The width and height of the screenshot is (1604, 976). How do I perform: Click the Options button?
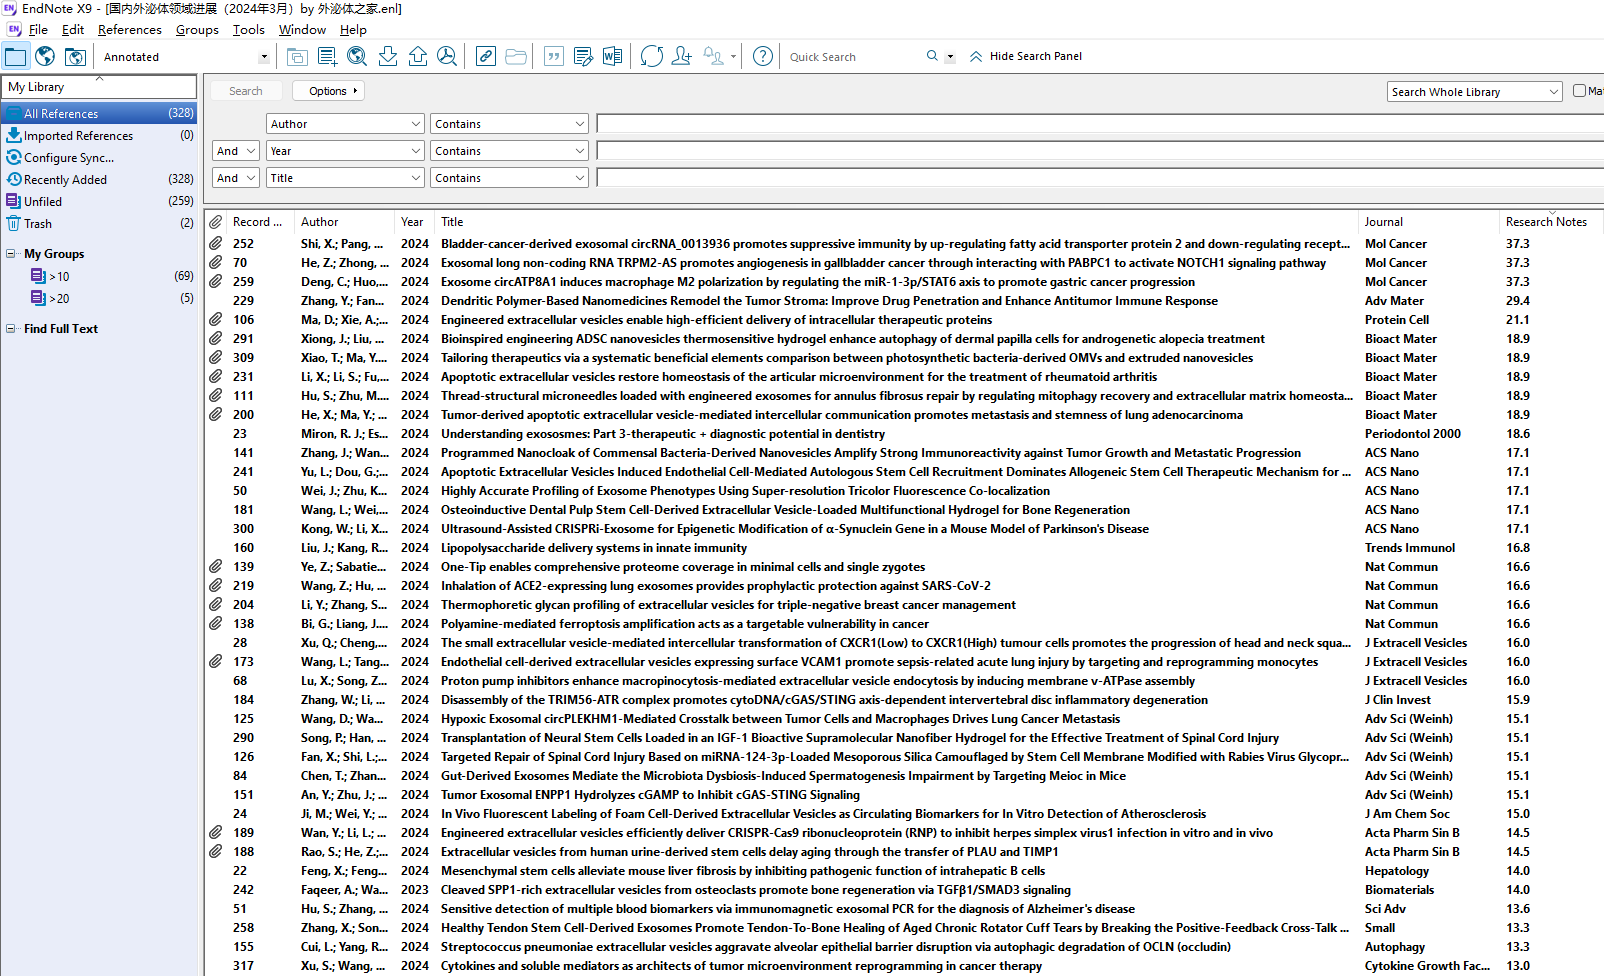pyautogui.click(x=329, y=91)
